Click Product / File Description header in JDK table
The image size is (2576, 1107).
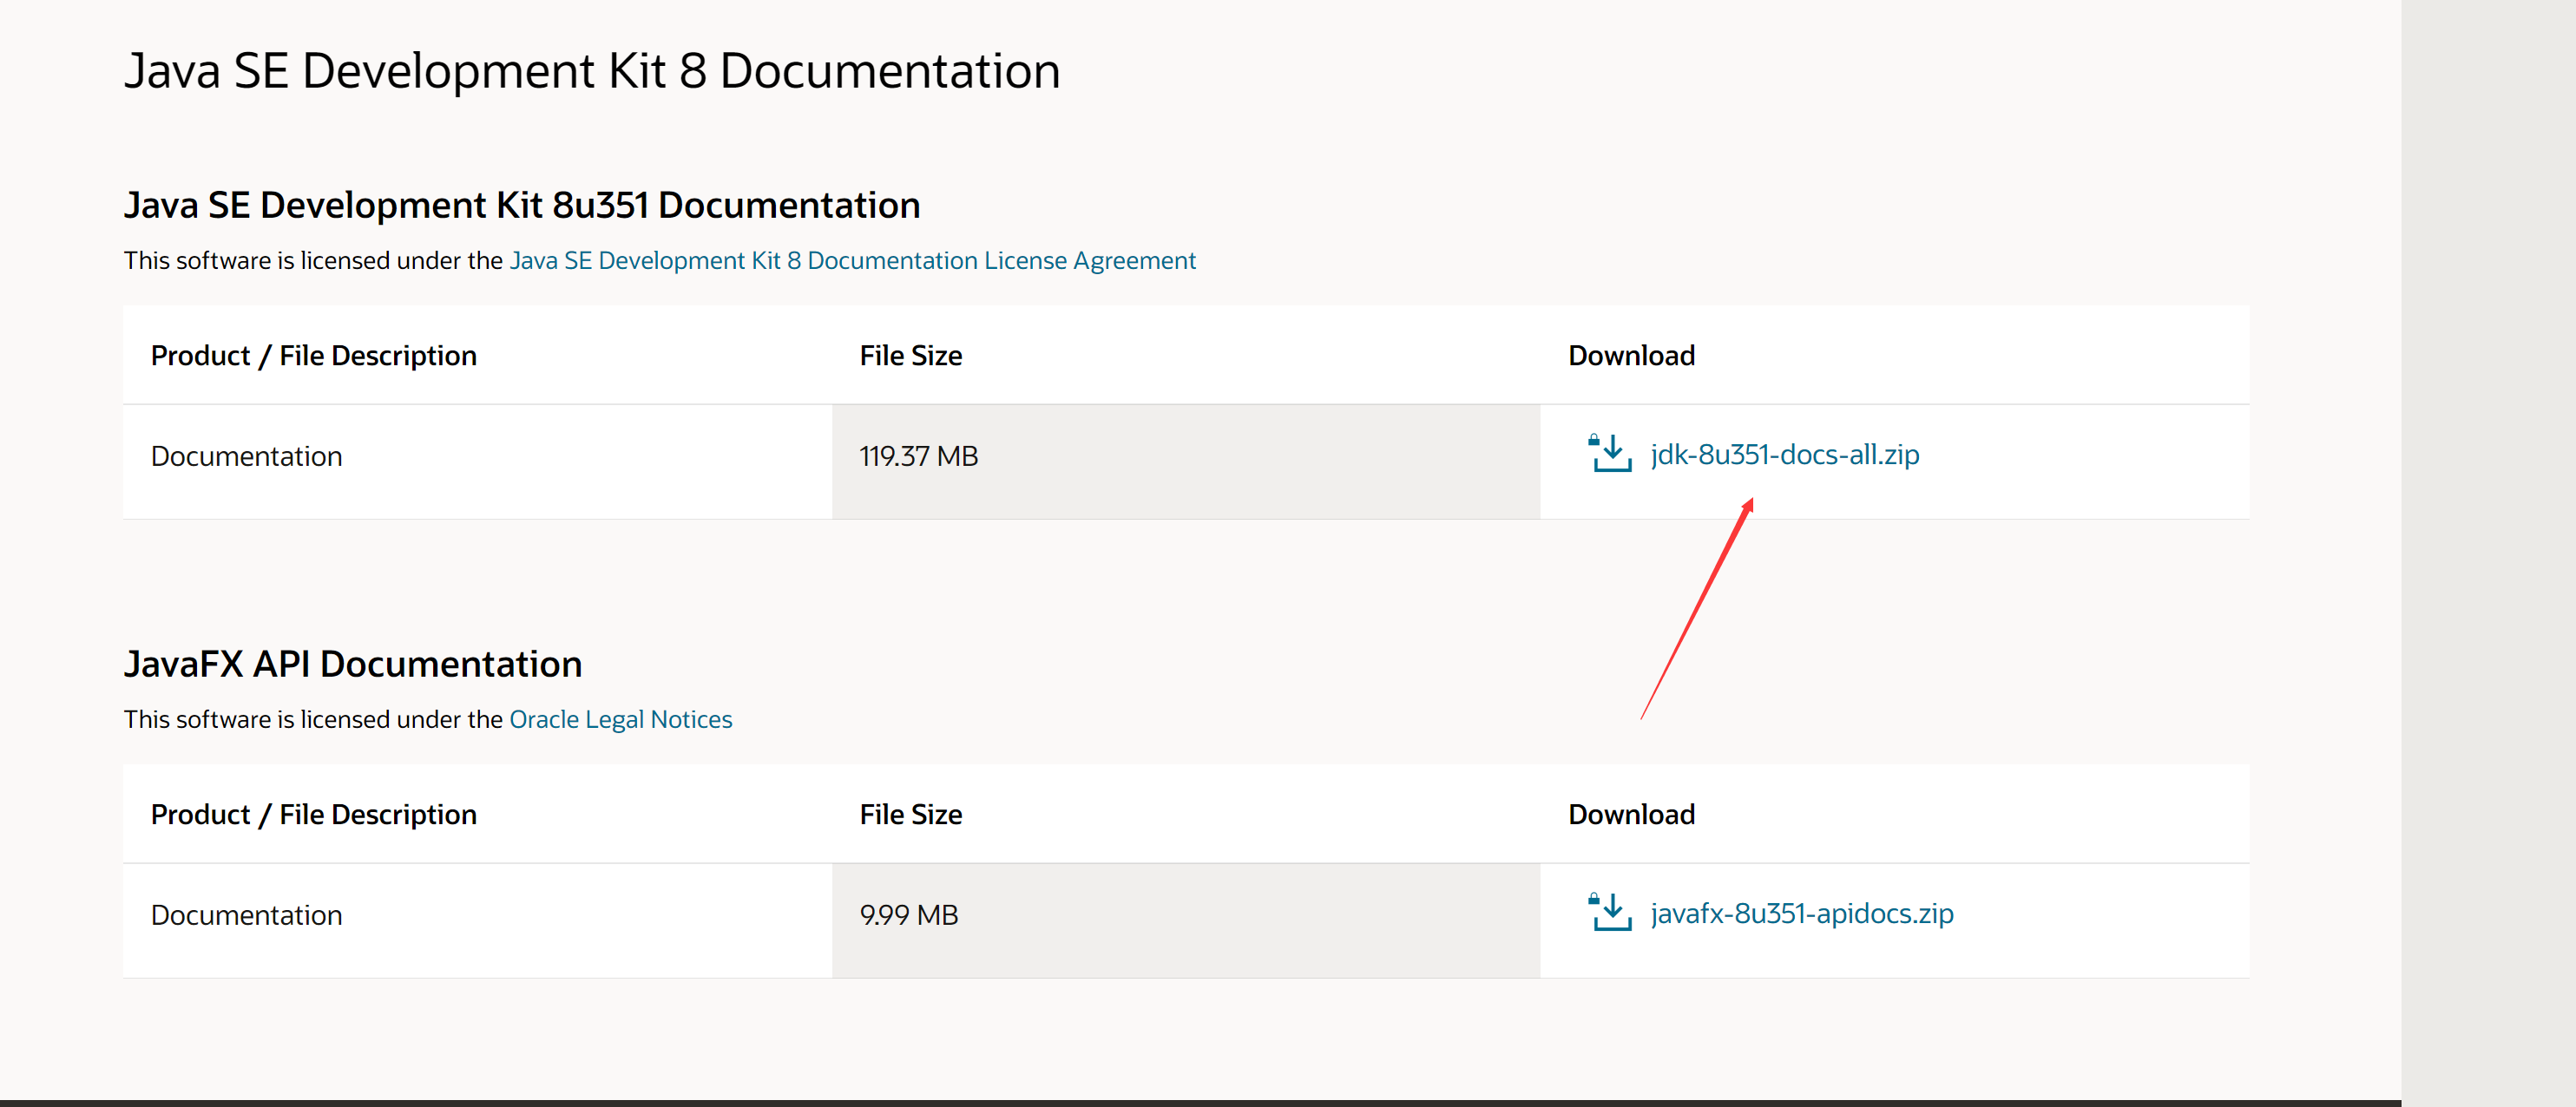pyautogui.click(x=313, y=356)
